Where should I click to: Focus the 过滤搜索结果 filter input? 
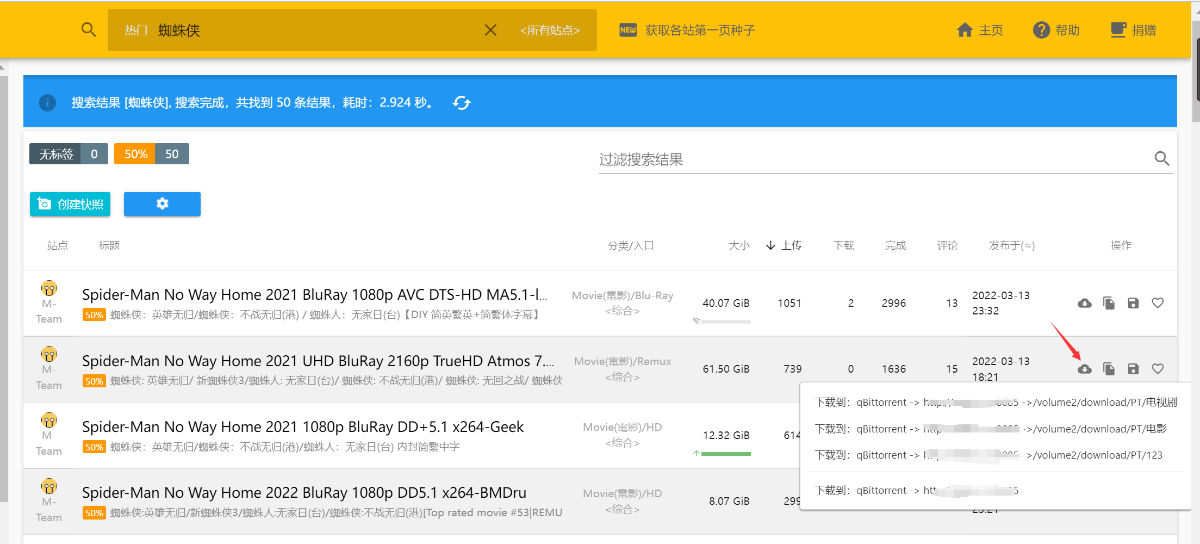pyautogui.click(x=870, y=160)
